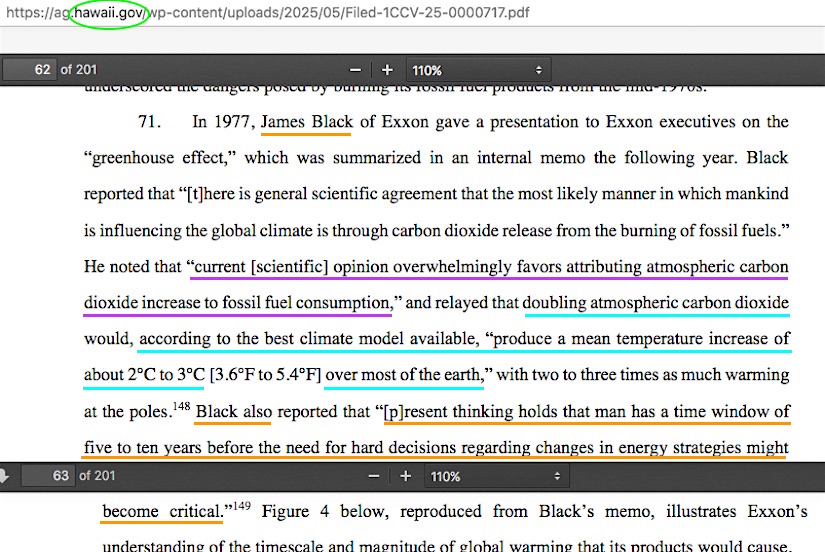Open the 110% zoom dropdown in upper toolbar

pos(478,70)
